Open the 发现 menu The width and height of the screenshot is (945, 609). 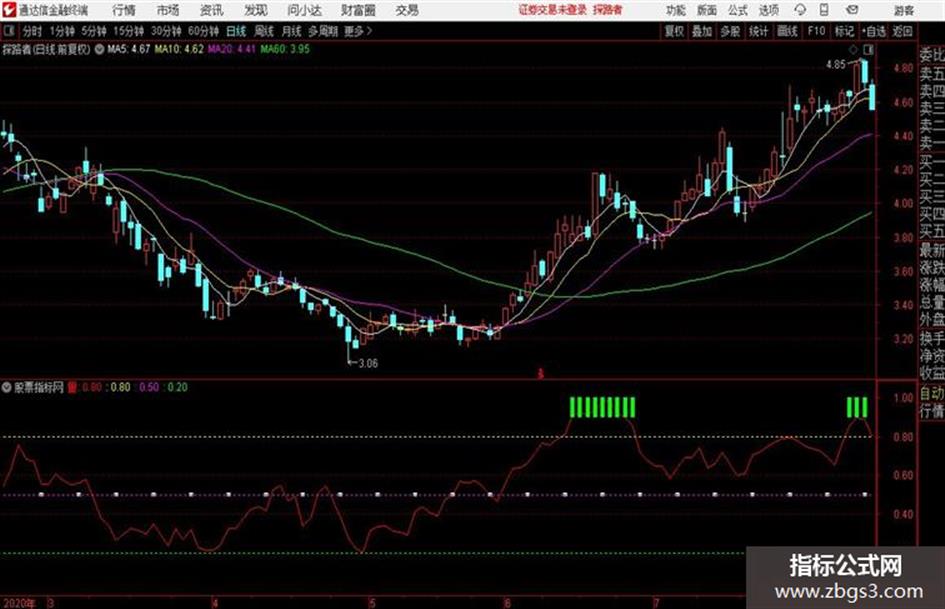(256, 10)
